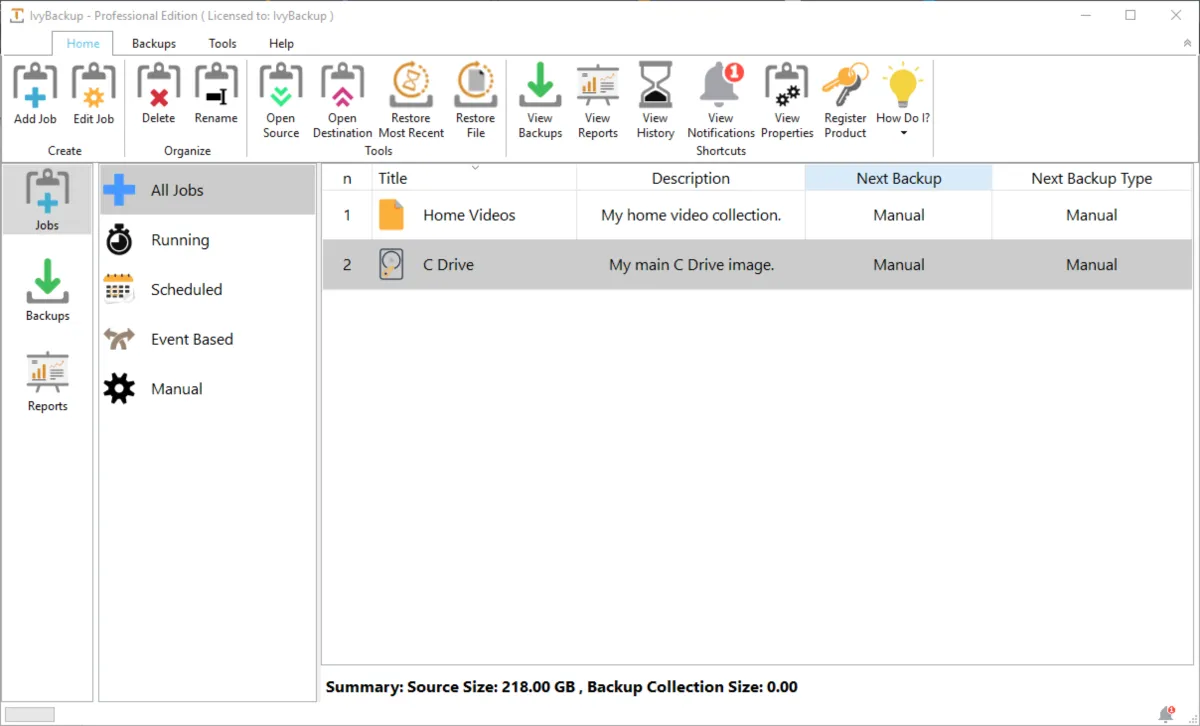
Task: Click Next Backup cell for C Drive
Action: pyautogui.click(x=899, y=265)
